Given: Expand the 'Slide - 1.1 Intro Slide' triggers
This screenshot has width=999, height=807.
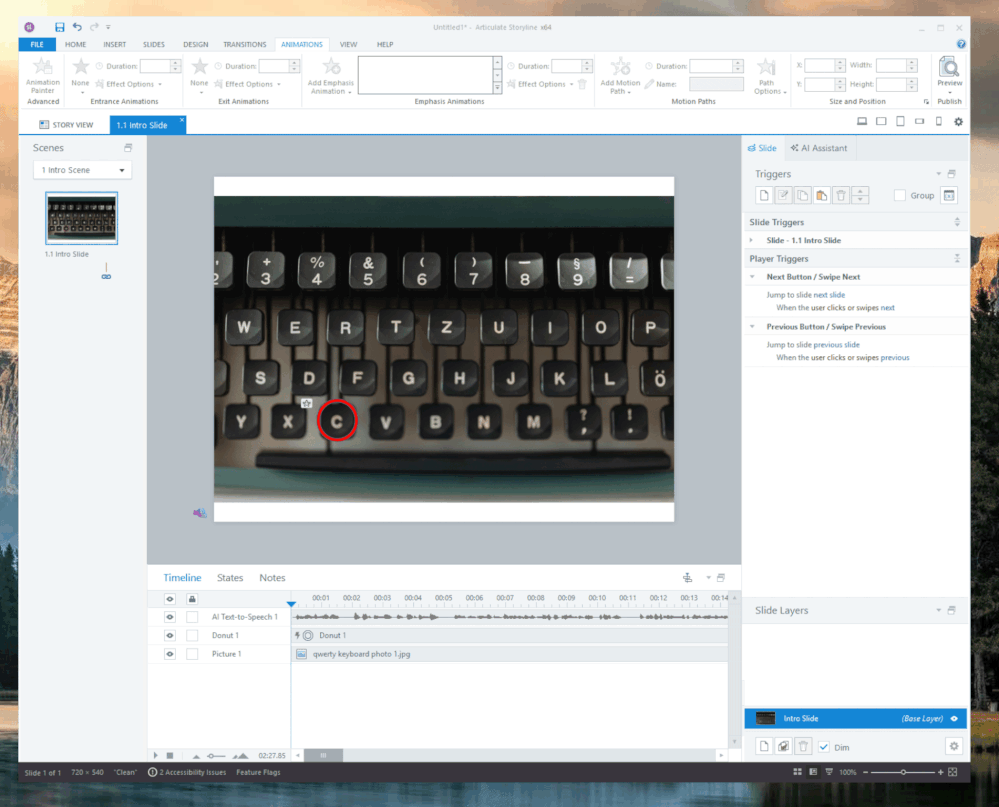Looking at the screenshot, I should click(751, 241).
